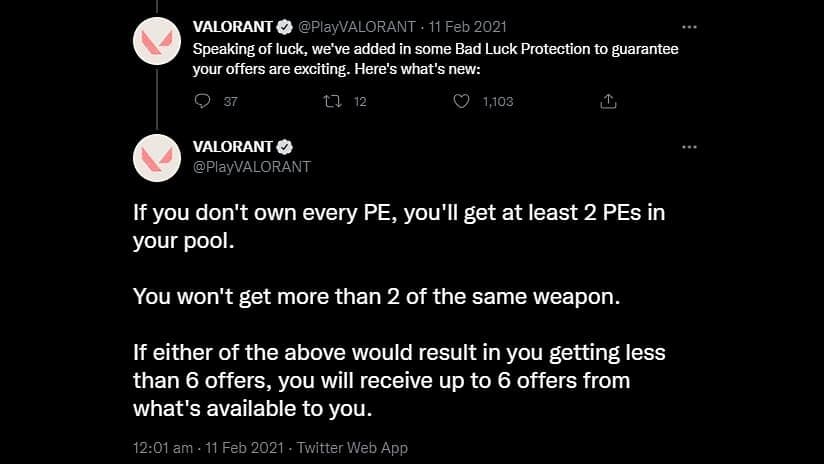This screenshot has width=824, height=464.
Task: View the 1,103 likes count
Action: pyautogui.click(x=498, y=101)
